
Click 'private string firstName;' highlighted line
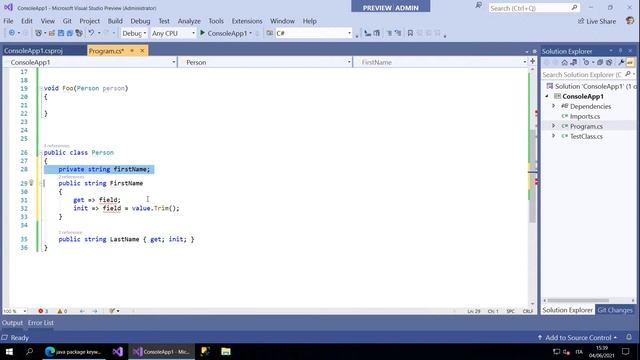[x=99, y=169]
